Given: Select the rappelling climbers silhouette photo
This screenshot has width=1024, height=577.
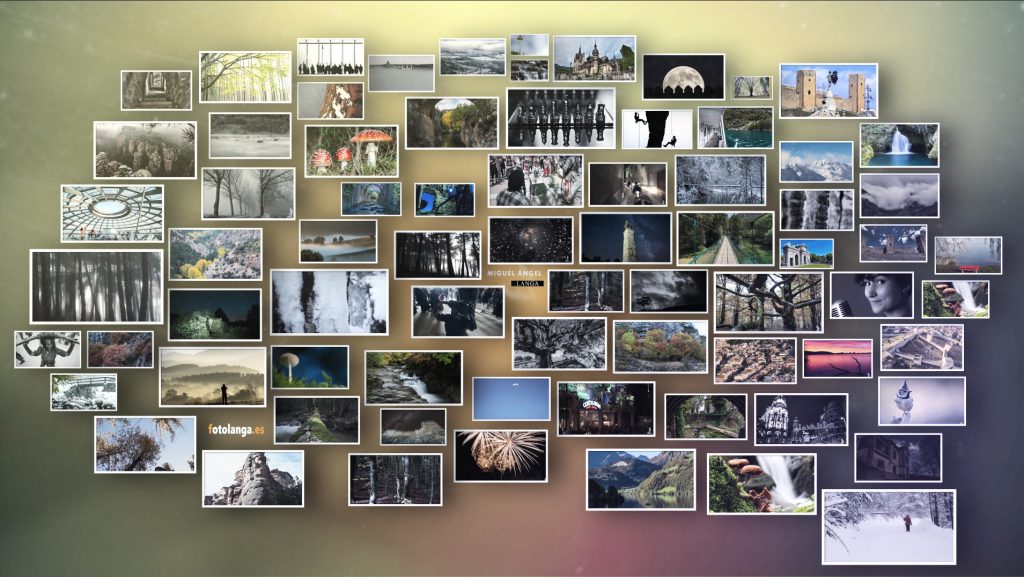Looking at the screenshot, I should (x=656, y=129).
